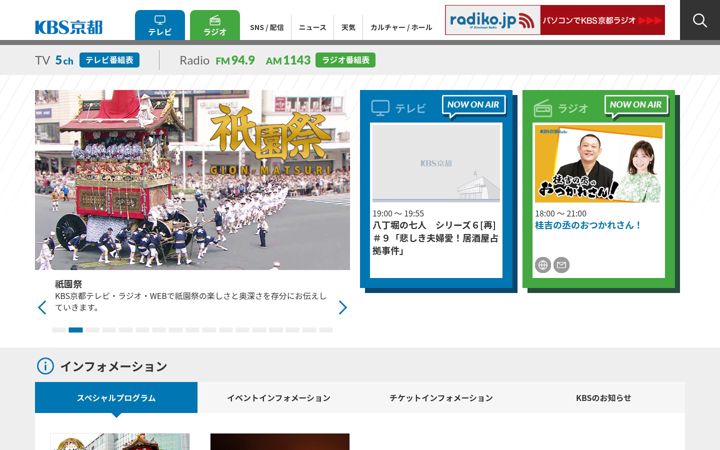Select the last carousel indicator dot
This screenshot has width=720, height=450.
[x=326, y=330]
